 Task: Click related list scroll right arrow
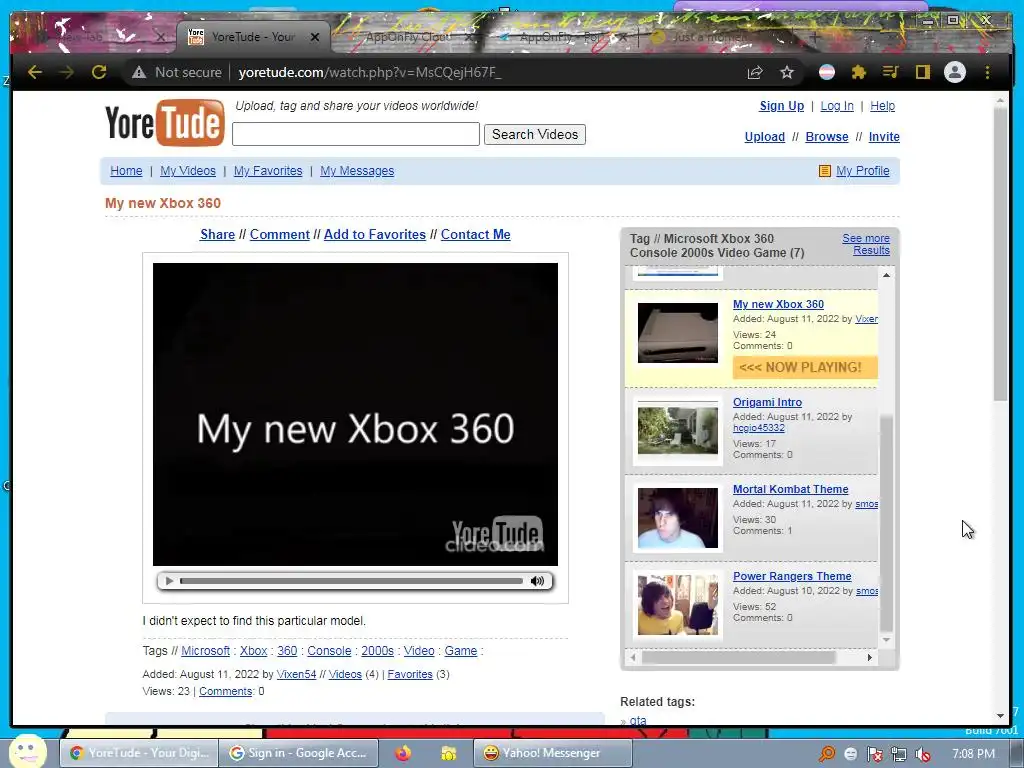869,657
